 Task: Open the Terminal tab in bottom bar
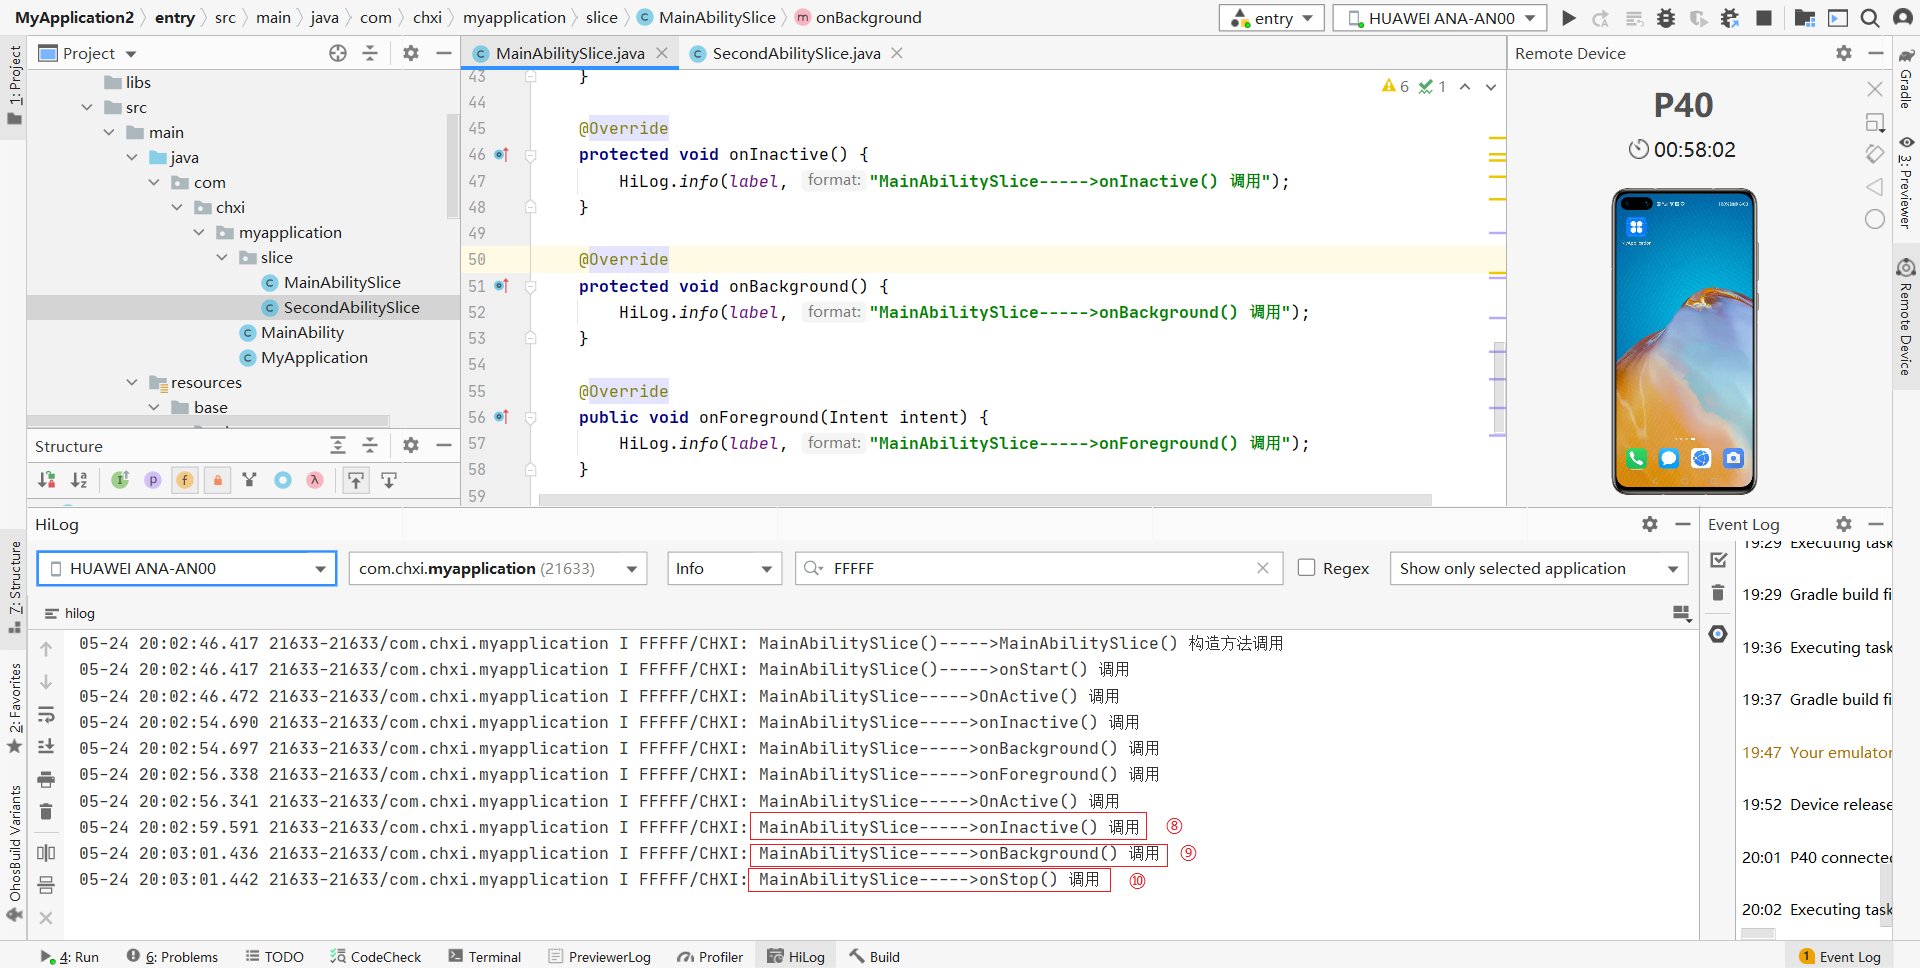point(485,956)
